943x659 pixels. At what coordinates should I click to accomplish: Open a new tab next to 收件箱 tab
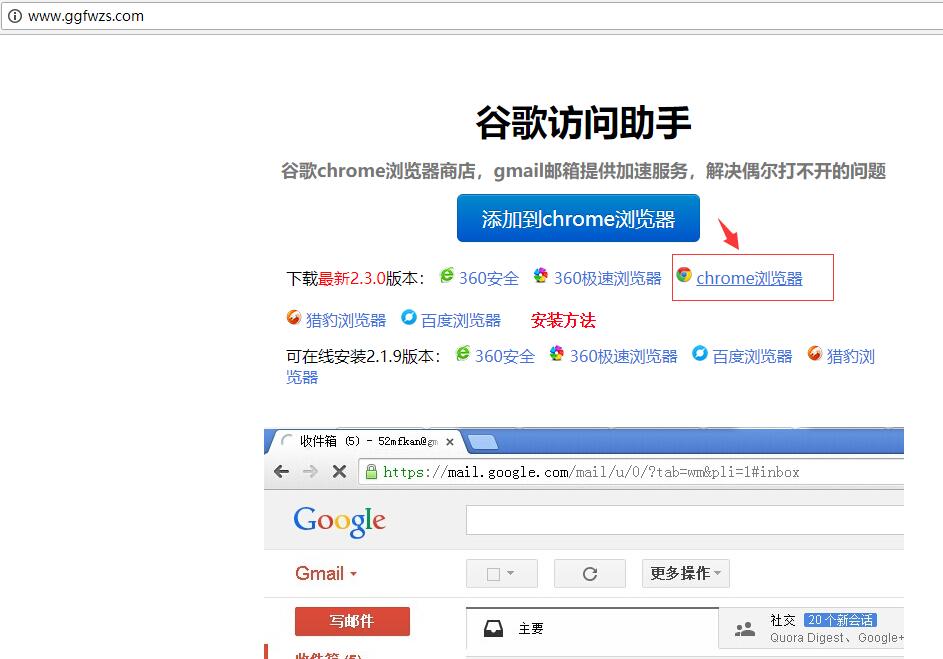tap(483, 442)
